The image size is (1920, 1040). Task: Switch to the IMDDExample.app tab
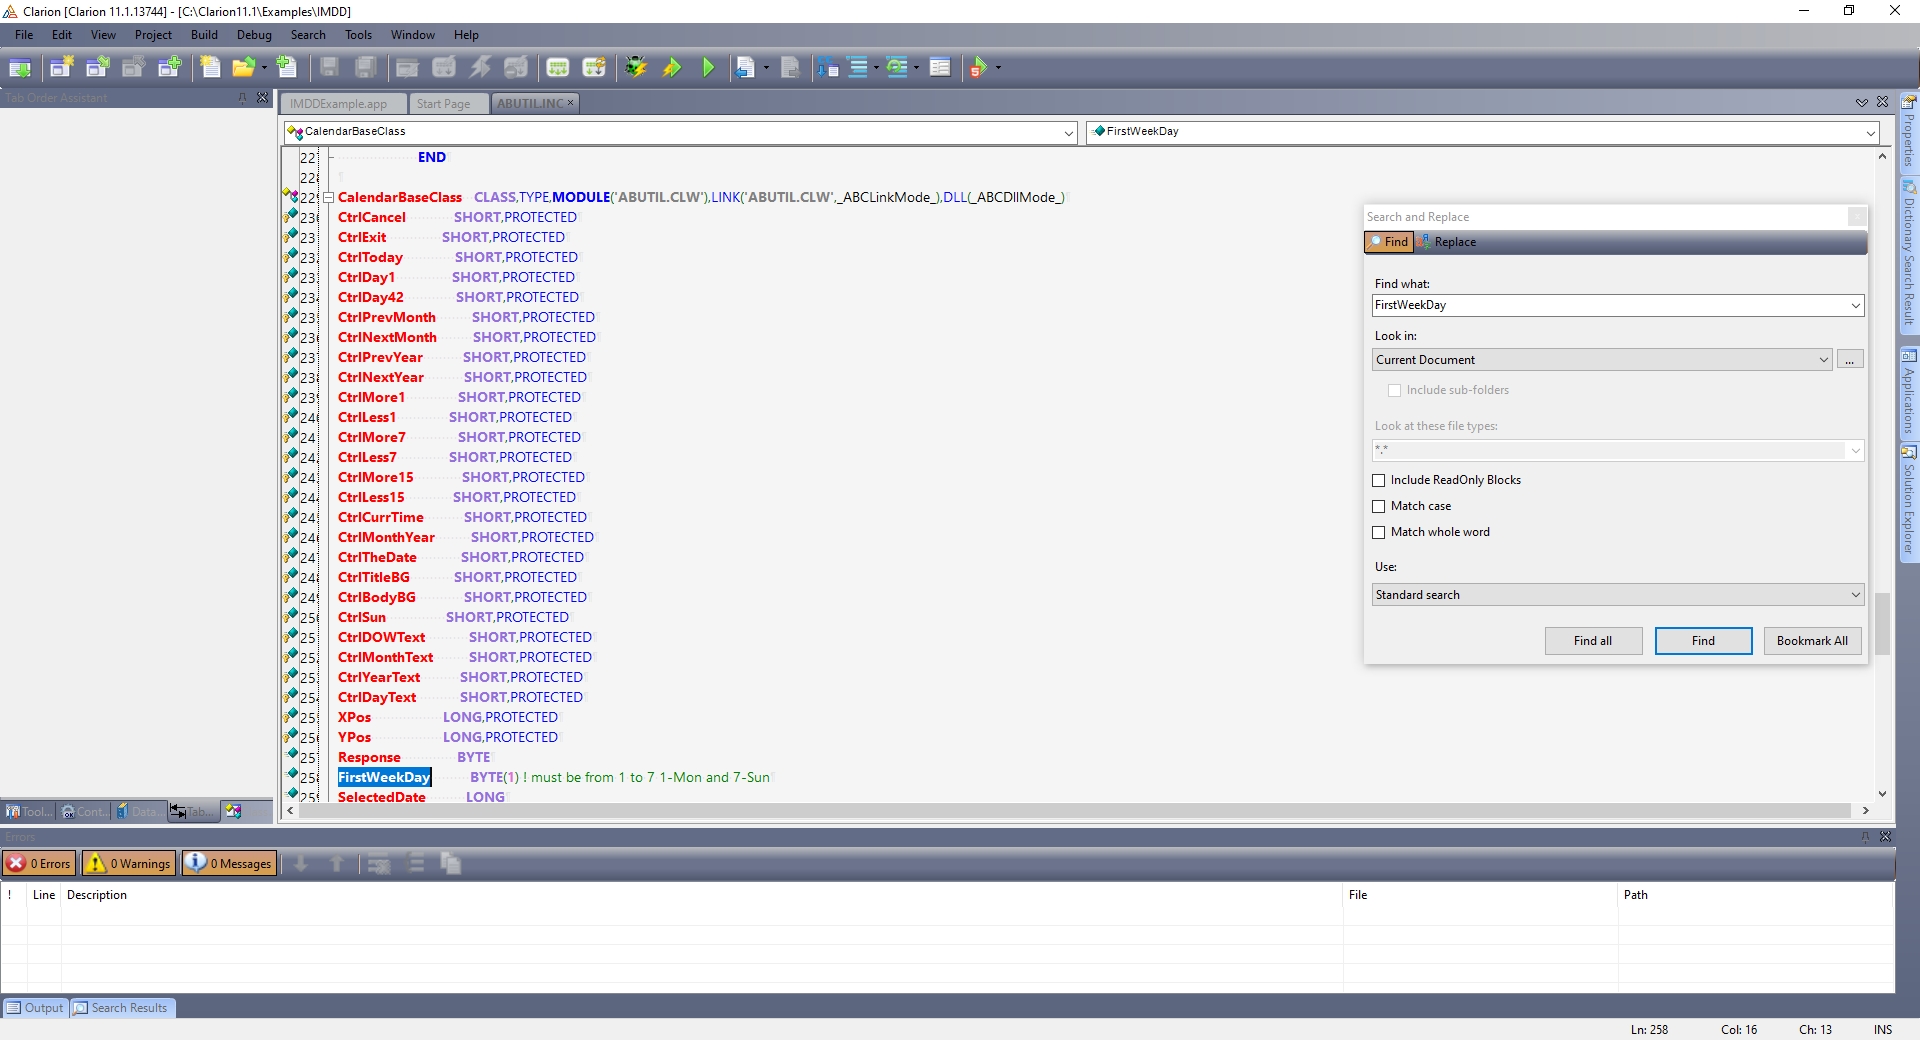point(339,104)
